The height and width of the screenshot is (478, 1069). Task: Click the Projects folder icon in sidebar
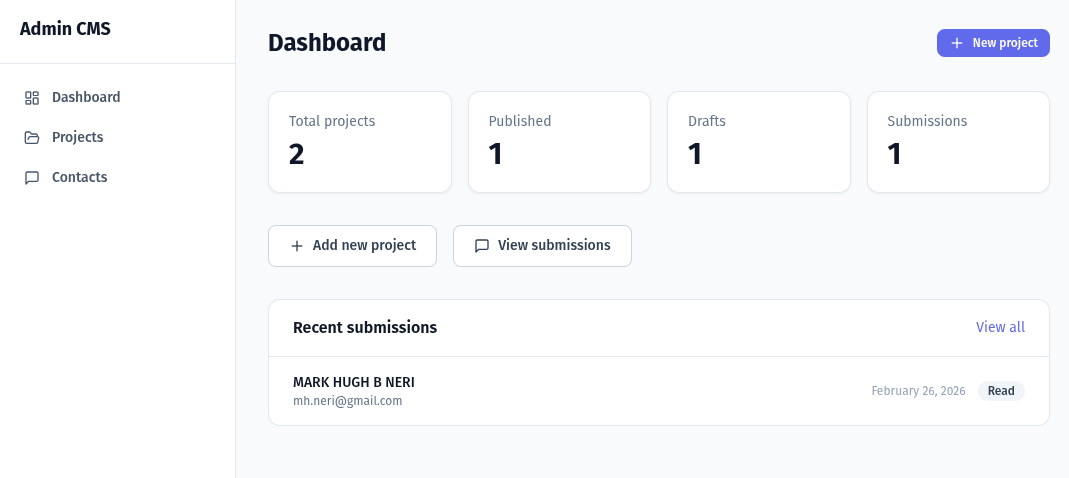pyautogui.click(x=32, y=138)
